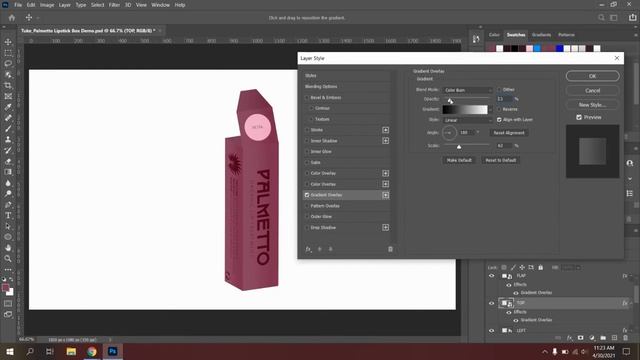This screenshot has width=640, height=360.
Task: Enable the Inner Glow checkbox
Action: point(307,151)
